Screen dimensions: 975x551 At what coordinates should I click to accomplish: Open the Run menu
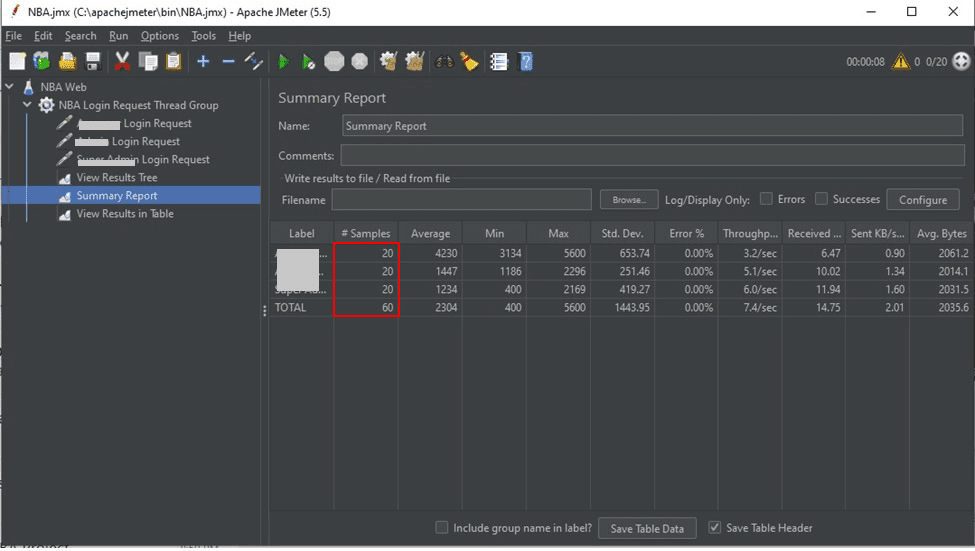click(118, 36)
